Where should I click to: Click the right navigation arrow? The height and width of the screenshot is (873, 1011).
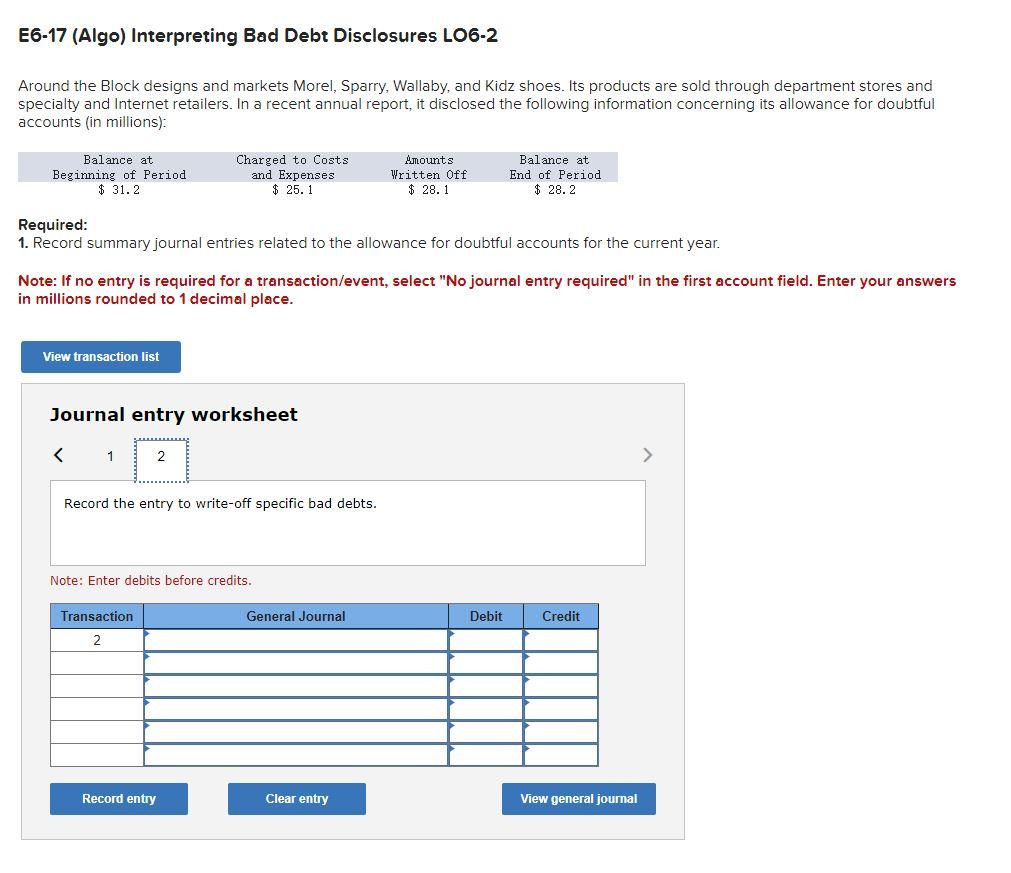[x=647, y=455]
